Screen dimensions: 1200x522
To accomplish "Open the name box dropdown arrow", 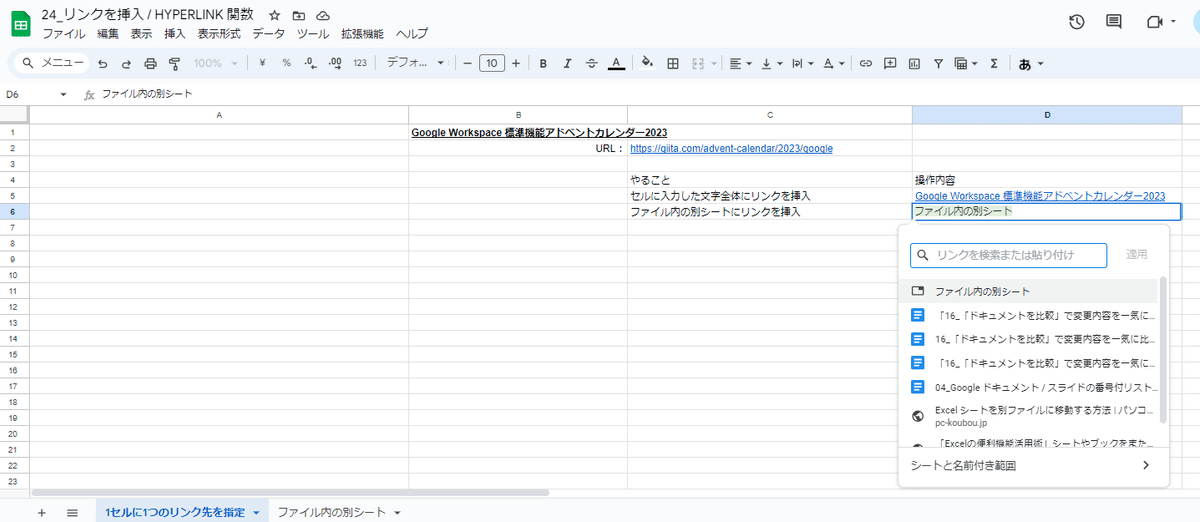I will (x=64, y=94).
